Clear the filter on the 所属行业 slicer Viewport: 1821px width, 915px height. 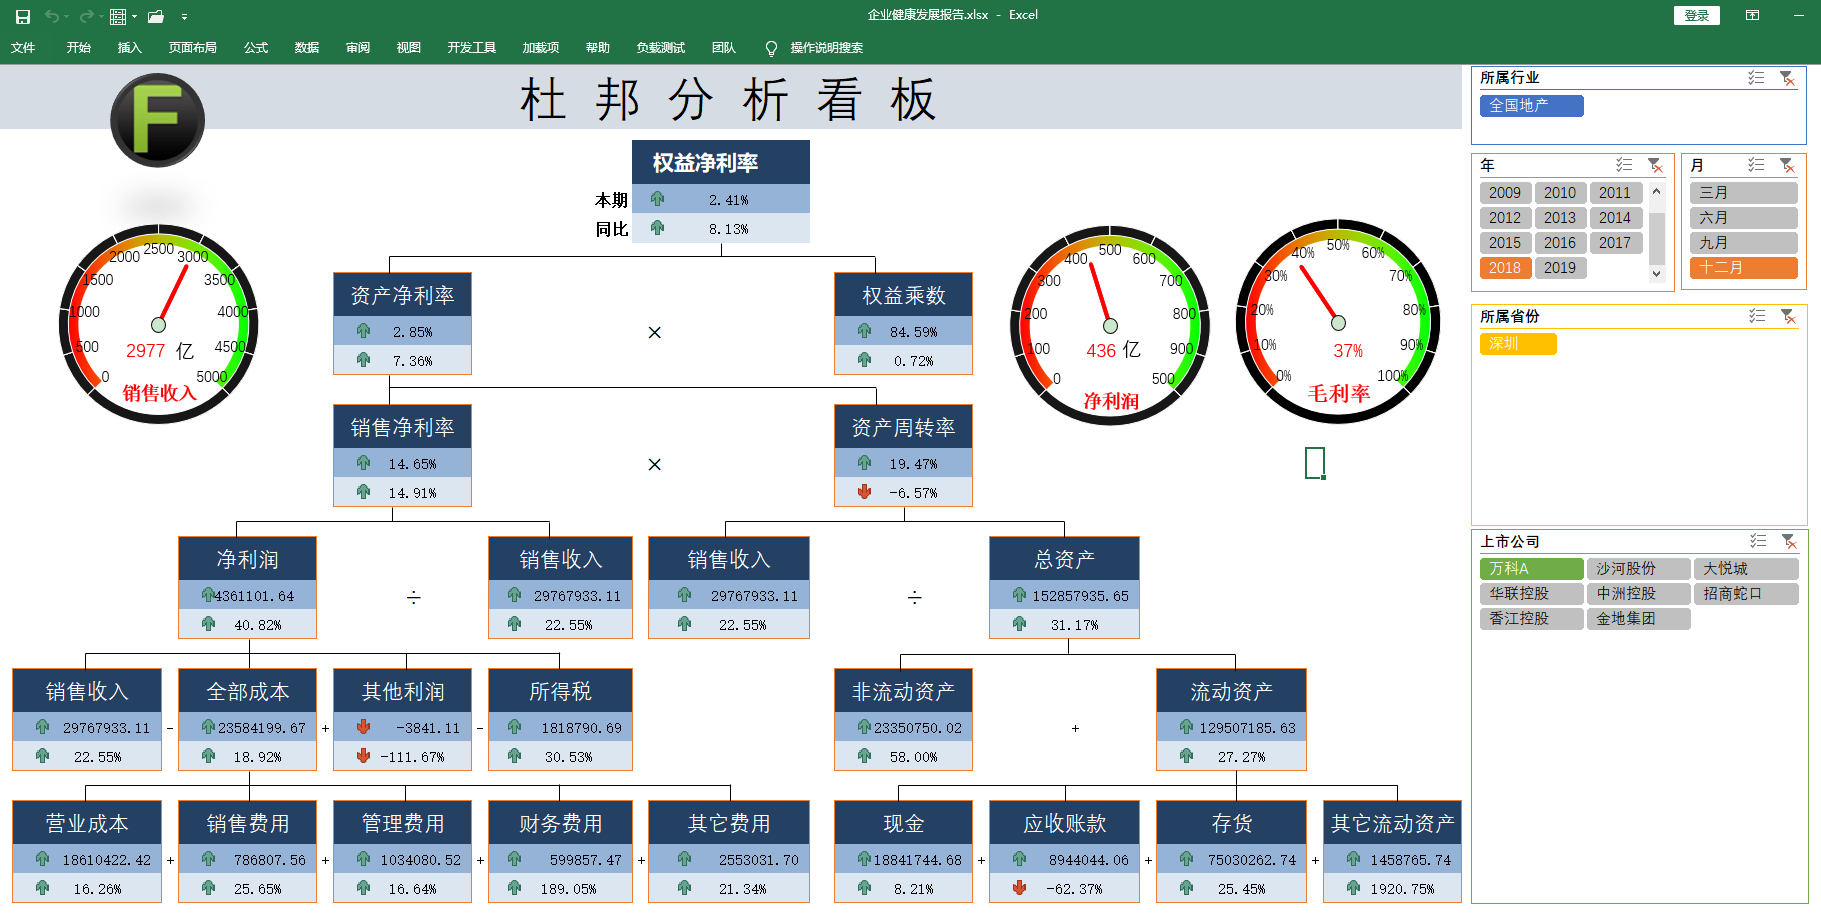point(1786,79)
